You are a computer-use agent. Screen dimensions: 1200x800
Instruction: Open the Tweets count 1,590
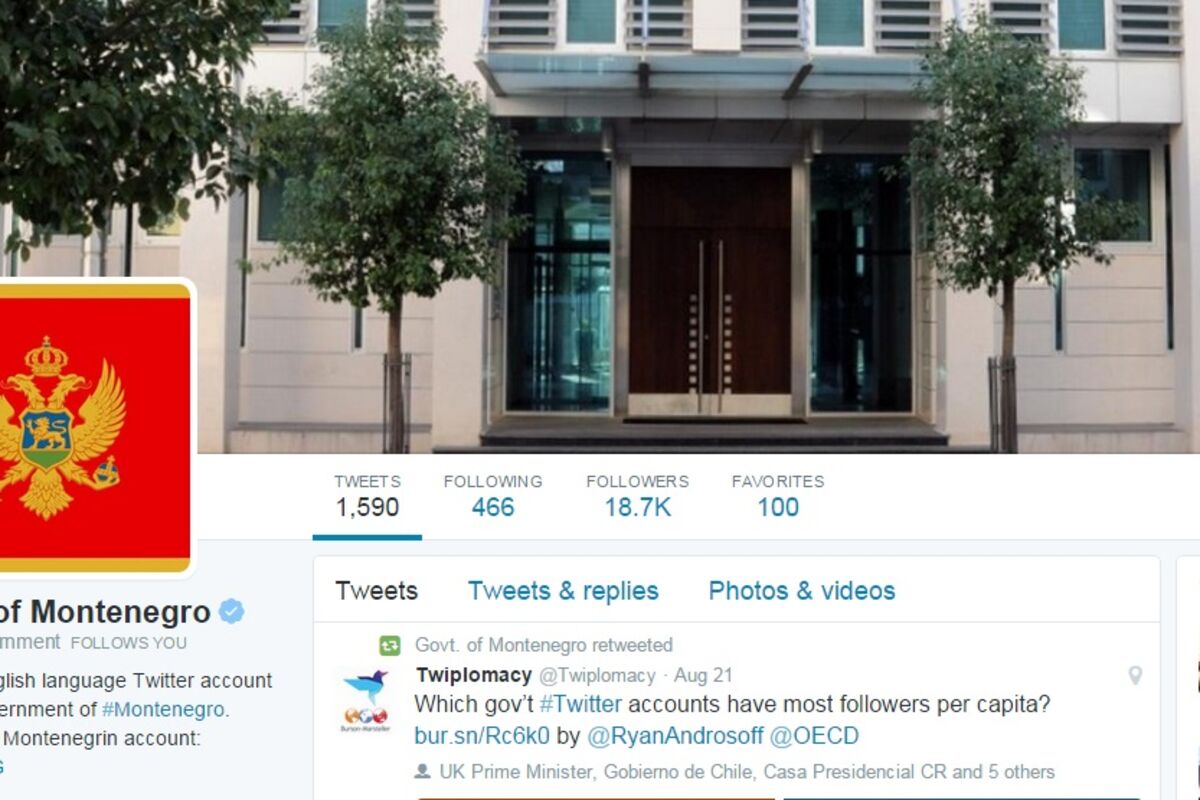pyautogui.click(x=367, y=496)
